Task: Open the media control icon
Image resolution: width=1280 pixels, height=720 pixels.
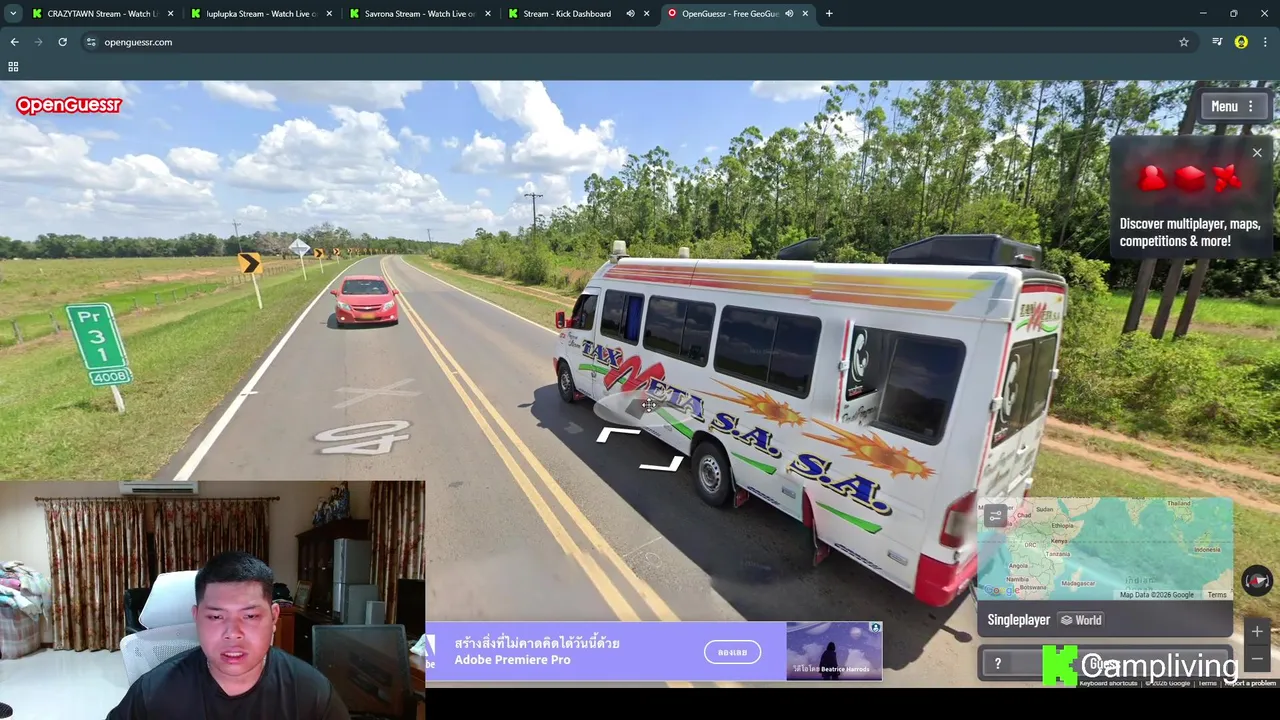Action: 1217,42
